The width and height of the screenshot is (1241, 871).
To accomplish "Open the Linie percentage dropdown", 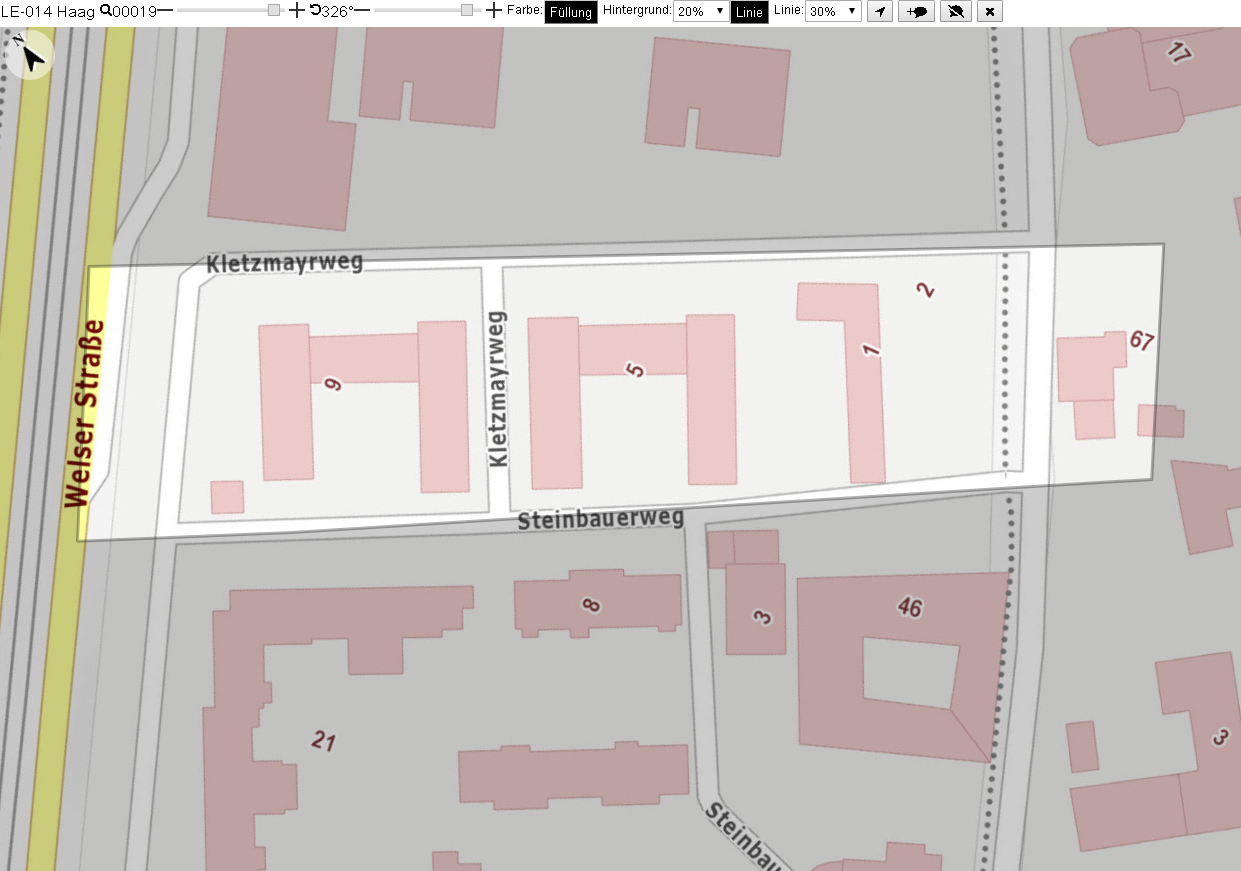I will click(833, 11).
